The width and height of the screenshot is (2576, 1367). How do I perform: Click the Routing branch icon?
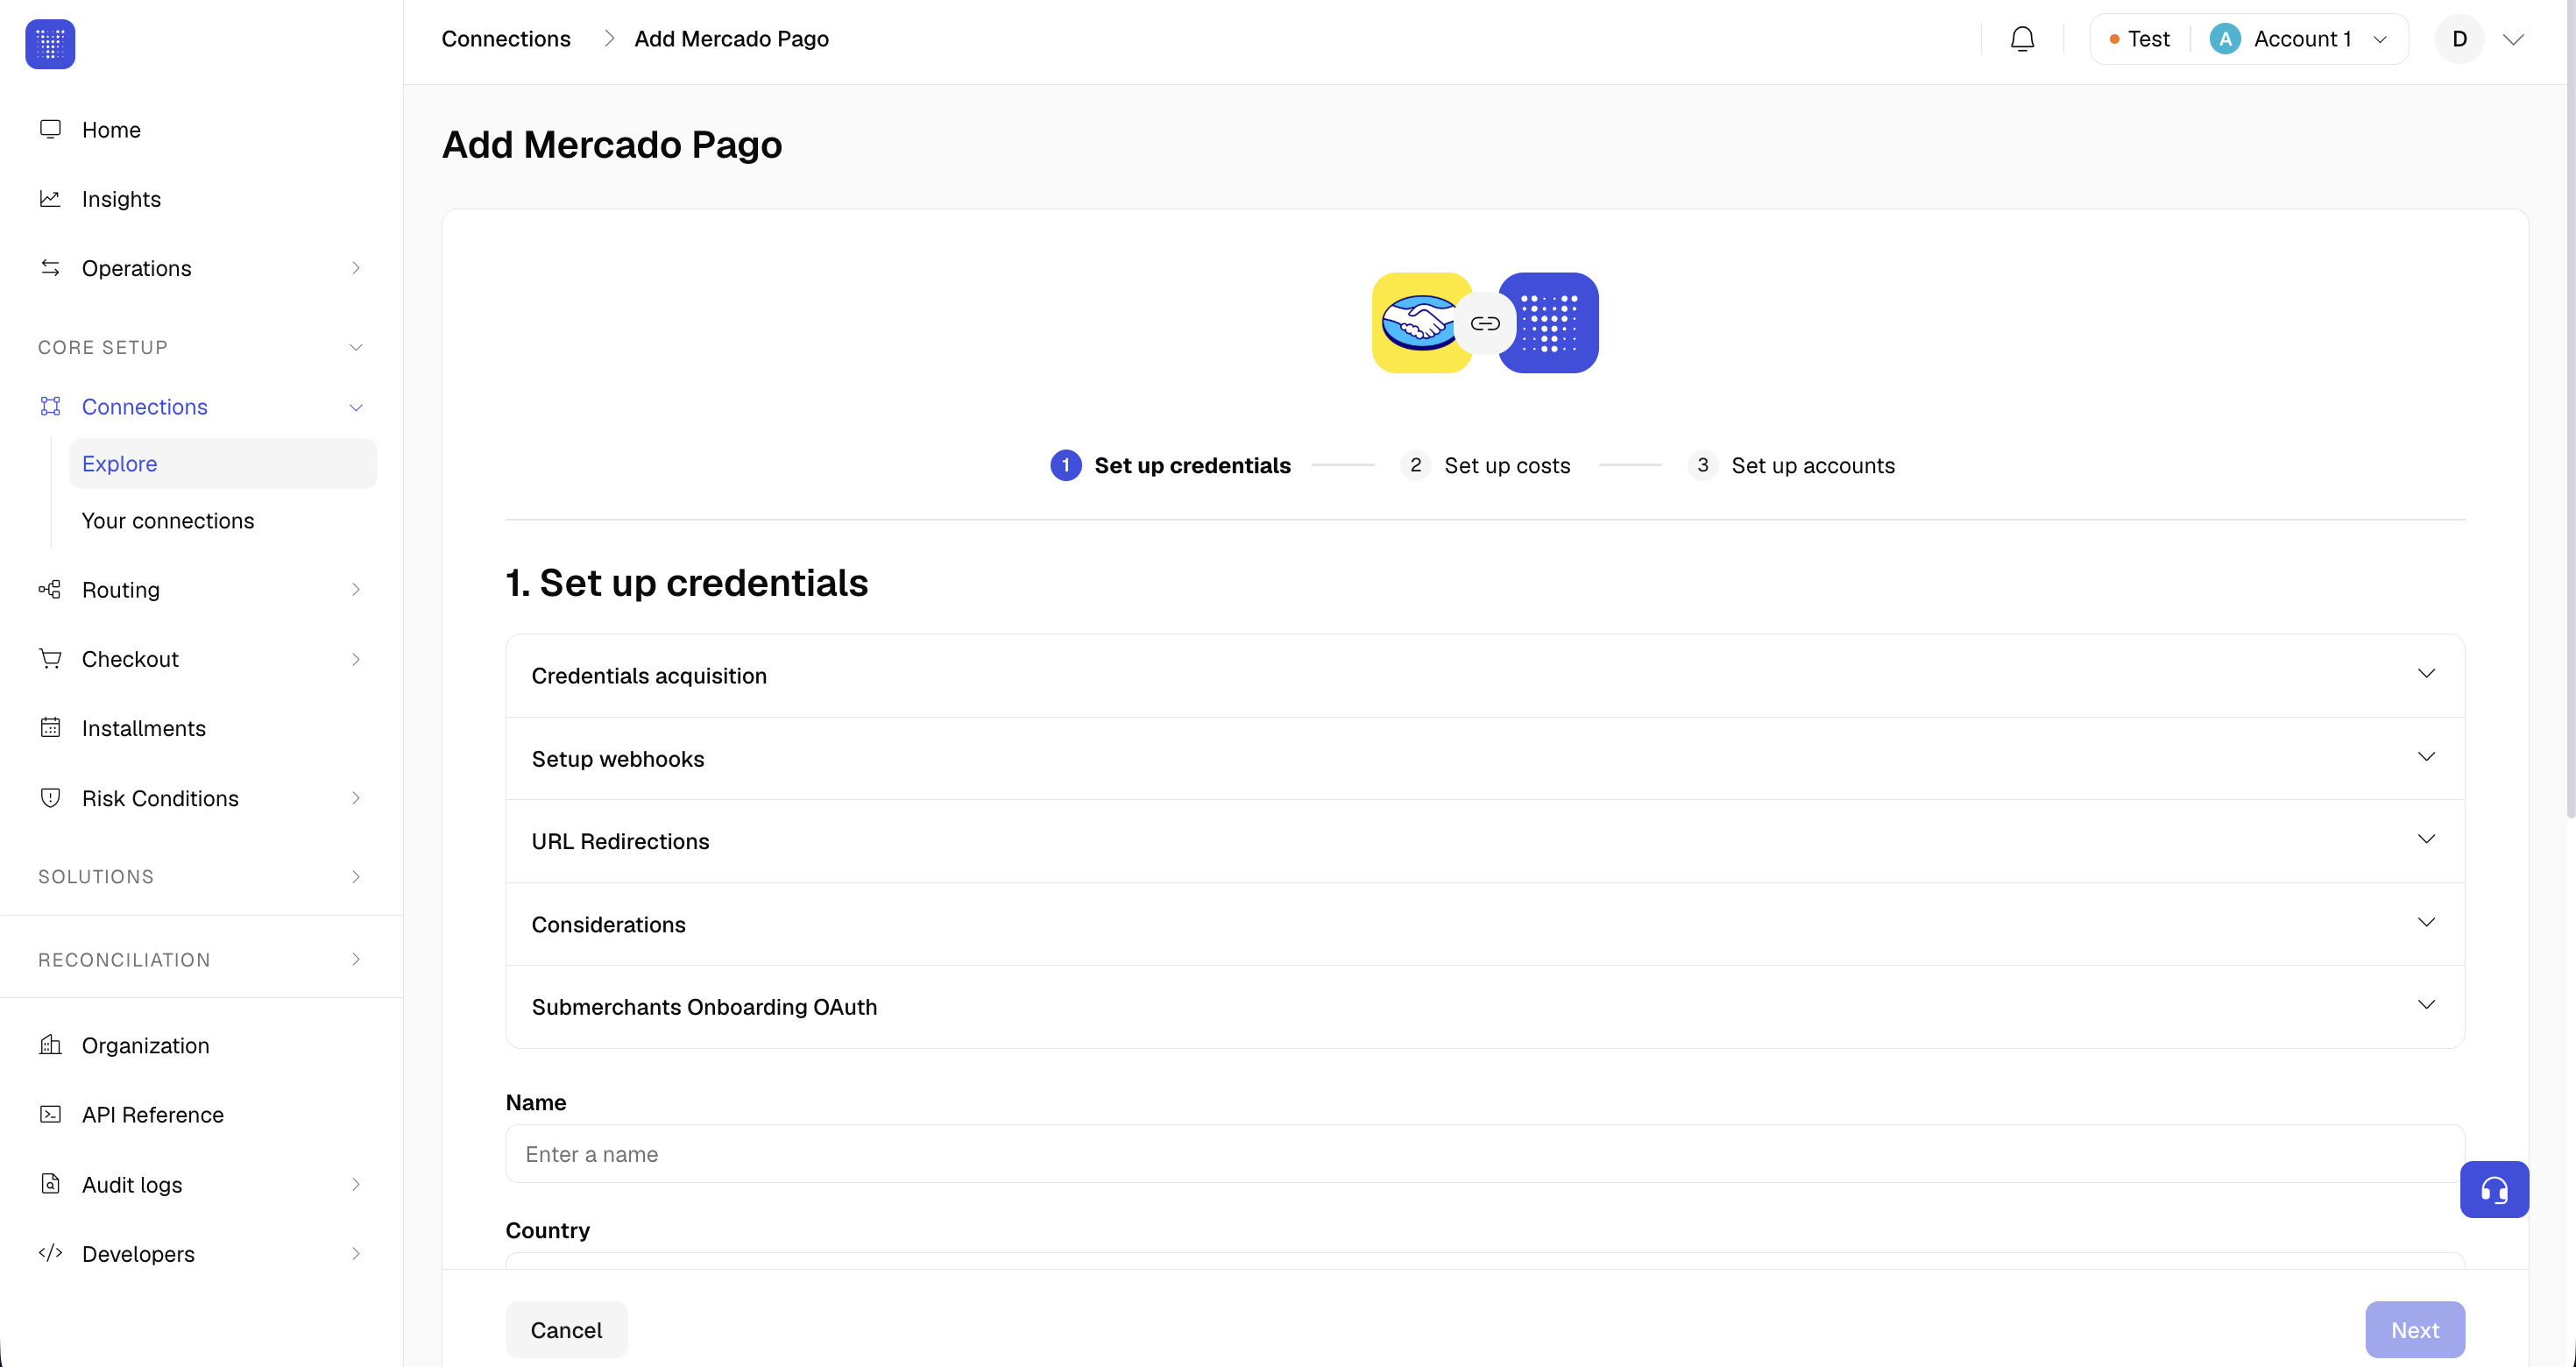50,590
